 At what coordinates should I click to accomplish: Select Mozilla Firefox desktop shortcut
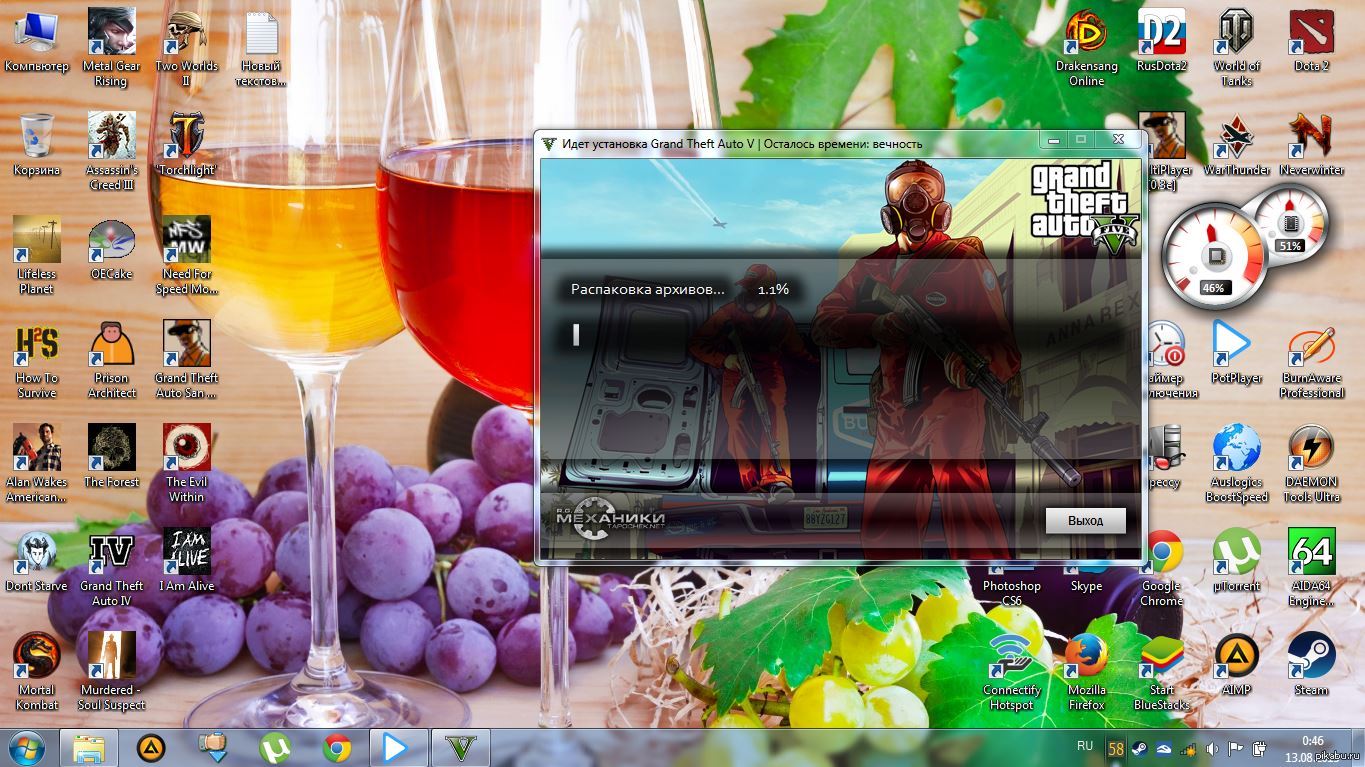(1086, 672)
